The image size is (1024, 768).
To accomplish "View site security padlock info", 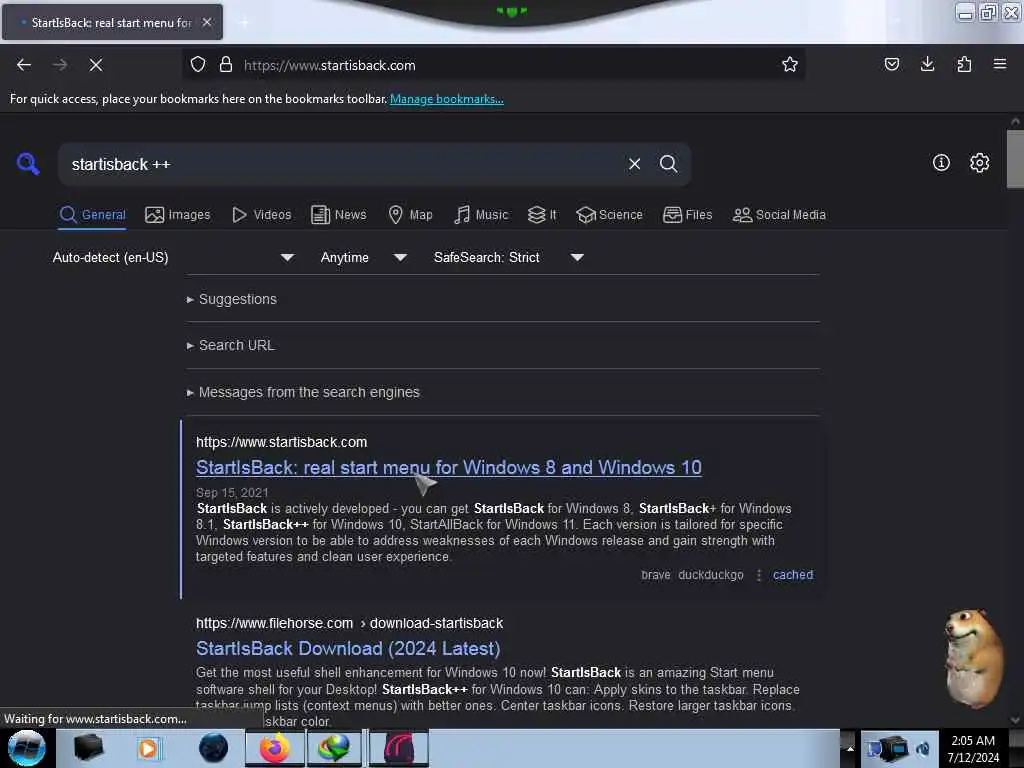I will pos(226,65).
